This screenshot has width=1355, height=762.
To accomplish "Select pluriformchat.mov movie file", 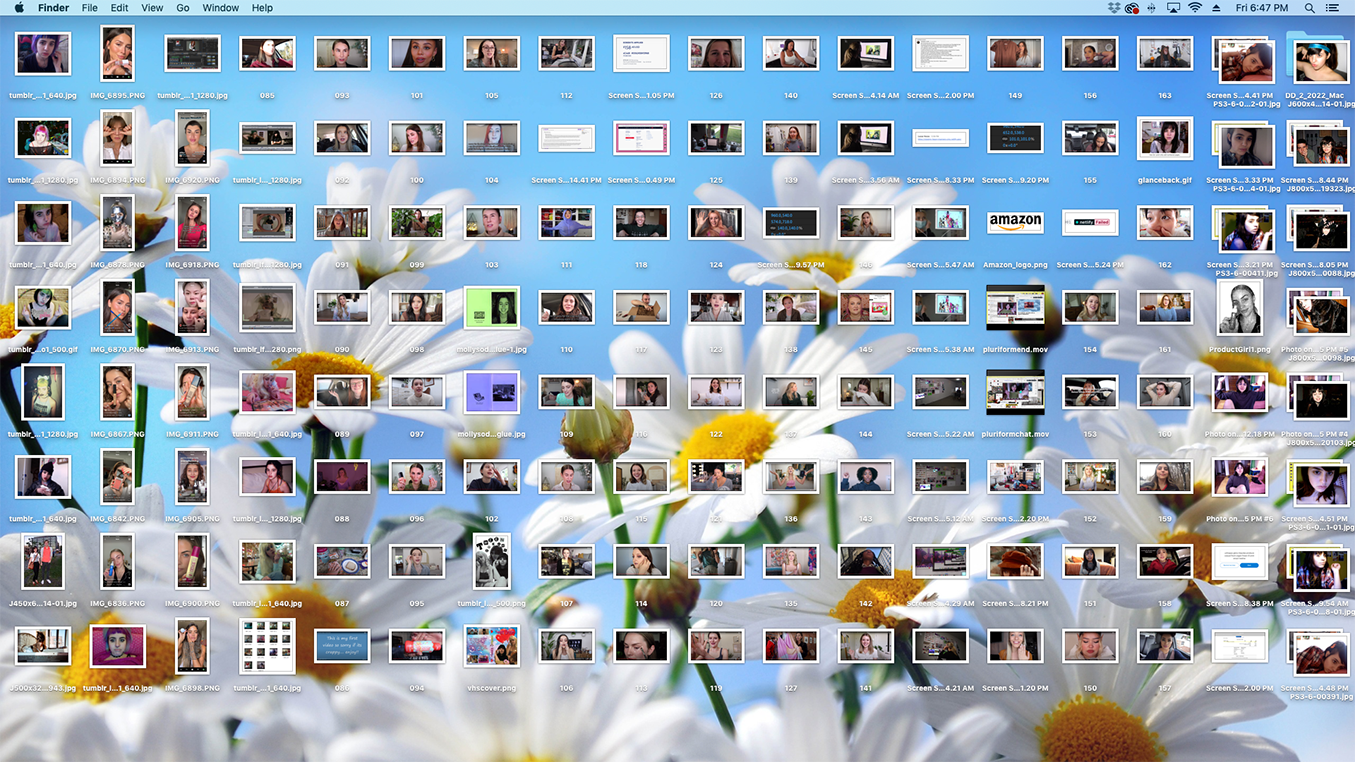I will (x=1015, y=392).
